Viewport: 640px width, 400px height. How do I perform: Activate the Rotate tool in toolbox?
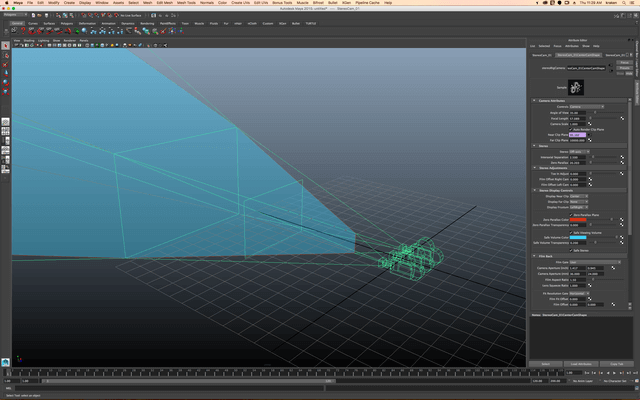(x=5, y=82)
